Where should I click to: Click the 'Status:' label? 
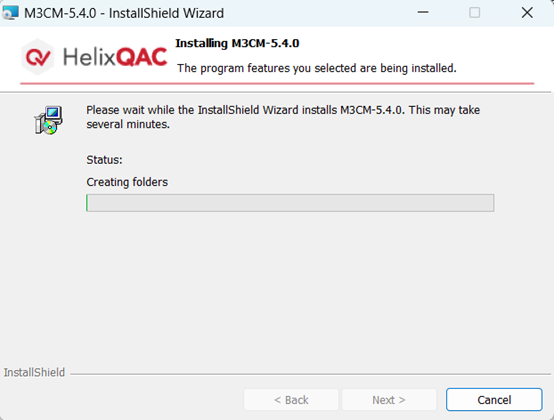pos(104,160)
